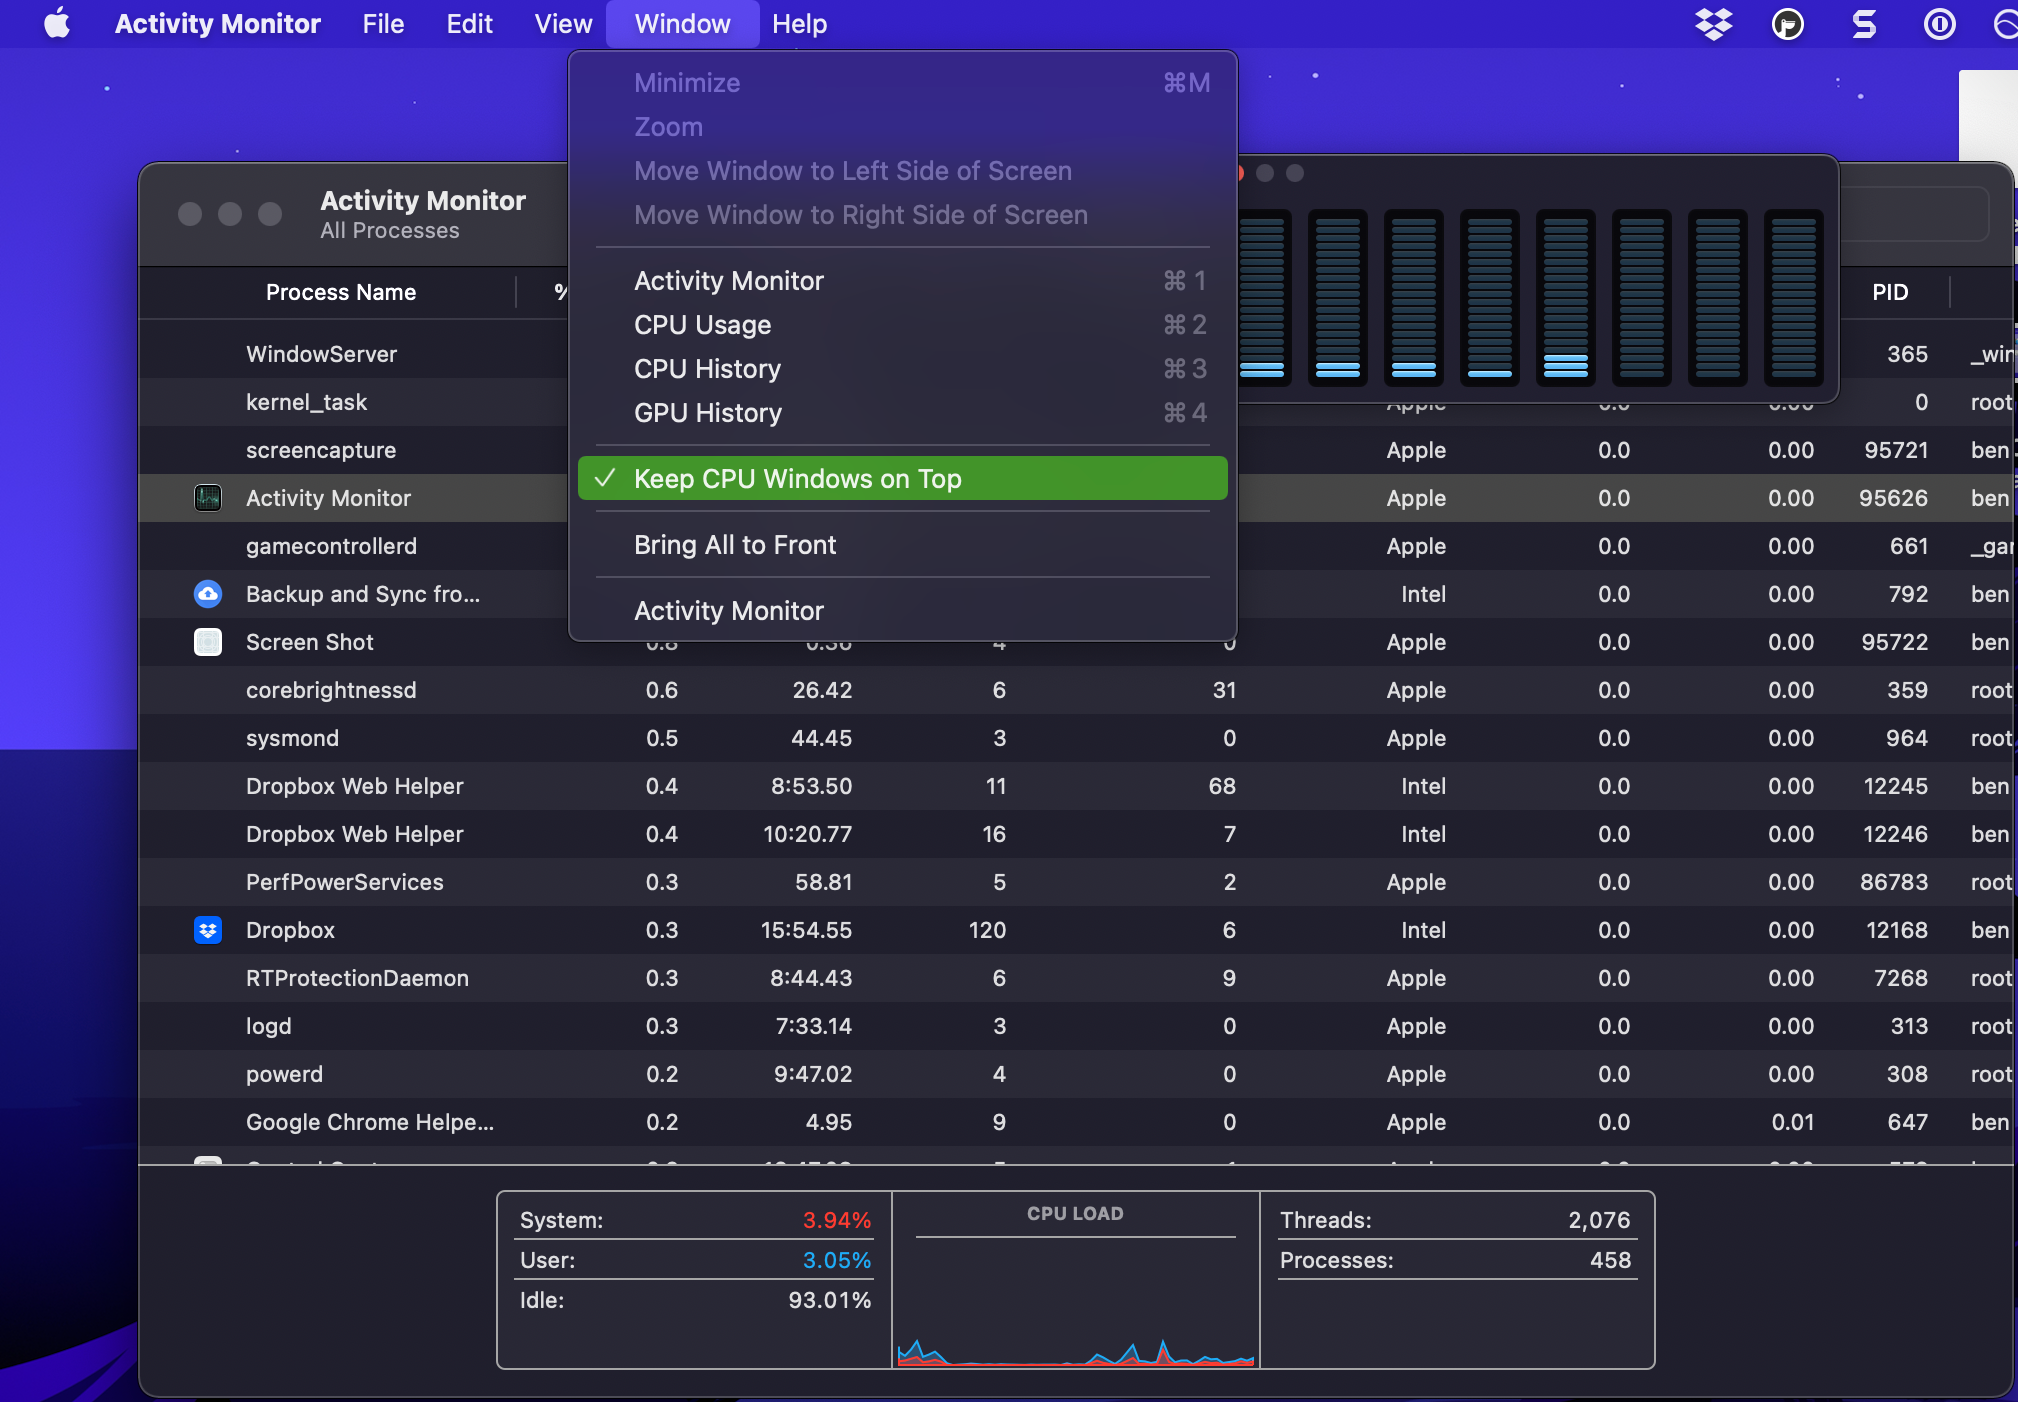The height and width of the screenshot is (1402, 2018).
Task: Click the Activity Monitor icon in the process list
Action: [207, 497]
